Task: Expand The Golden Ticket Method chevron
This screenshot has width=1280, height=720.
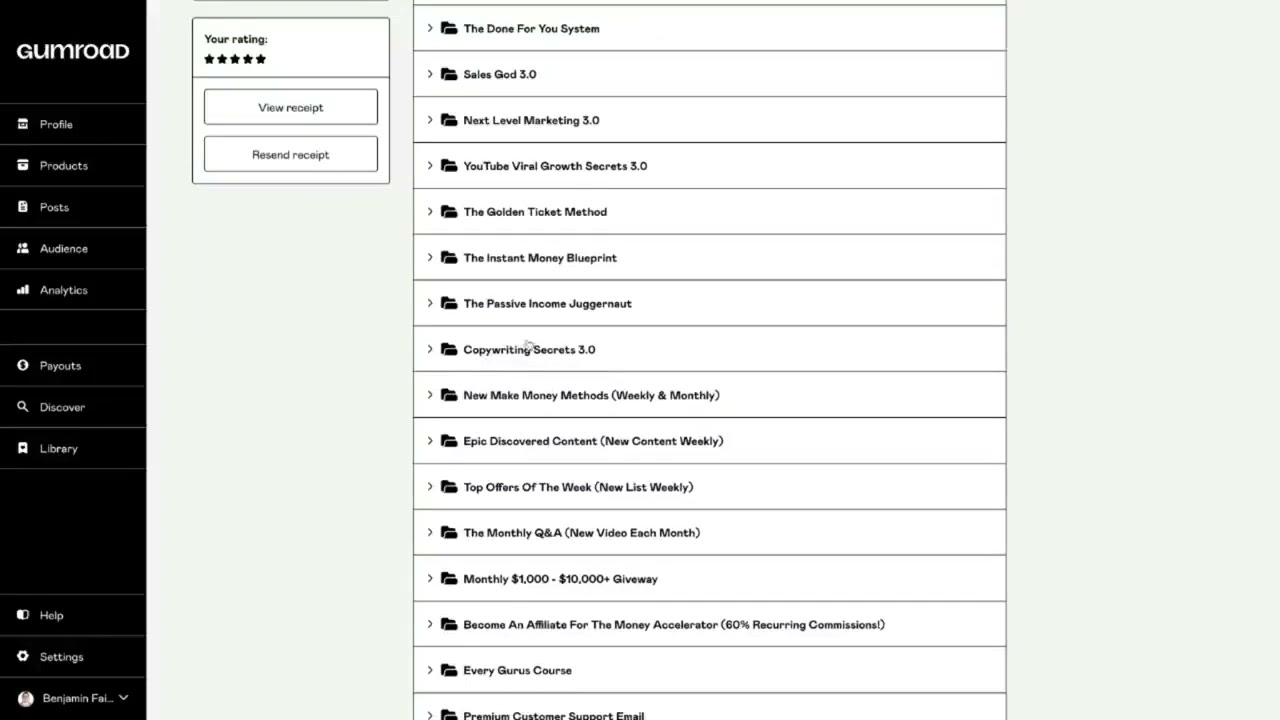Action: click(x=430, y=212)
